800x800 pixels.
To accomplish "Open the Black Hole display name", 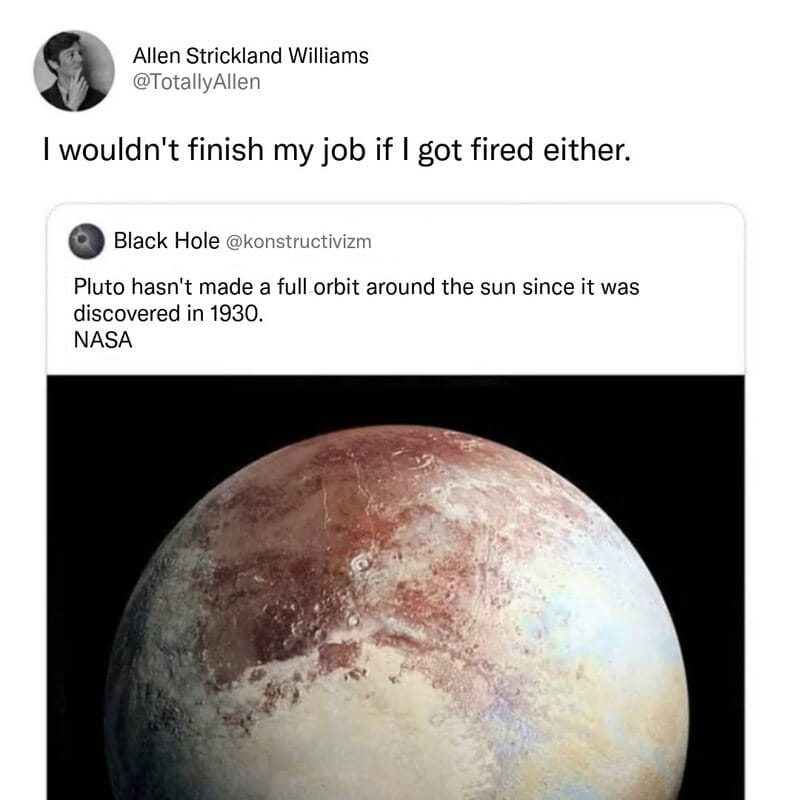I will (166, 241).
